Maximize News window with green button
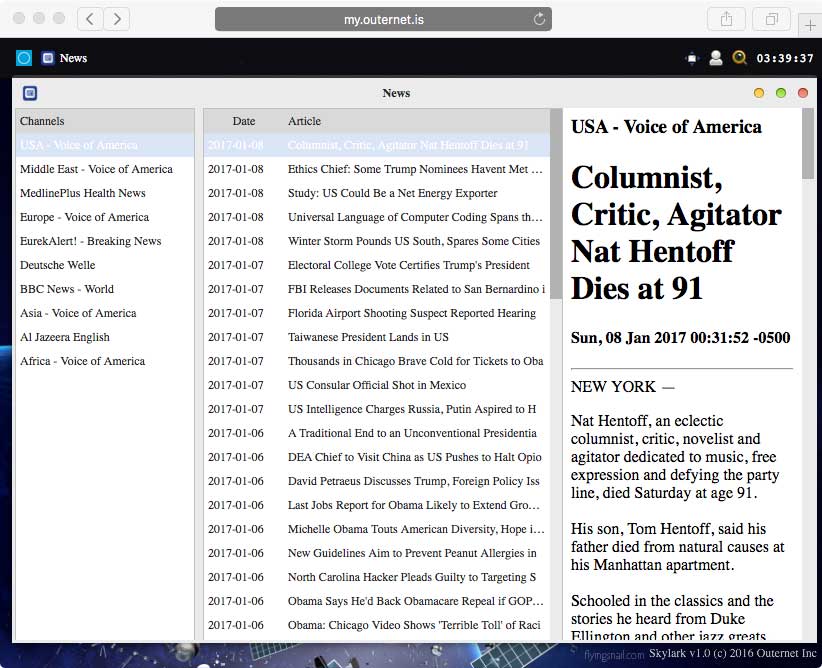The width and height of the screenshot is (822, 668). tap(781, 93)
